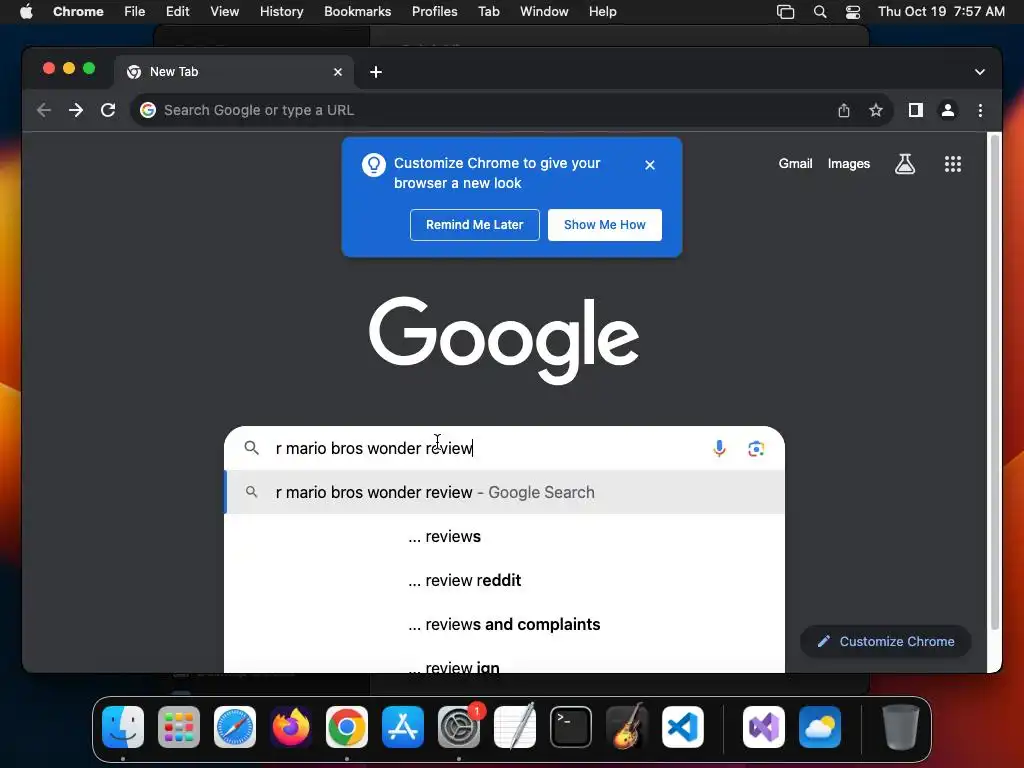Open Chrome three-dot menu
Viewport: 1024px width, 768px height.
[x=980, y=110]
